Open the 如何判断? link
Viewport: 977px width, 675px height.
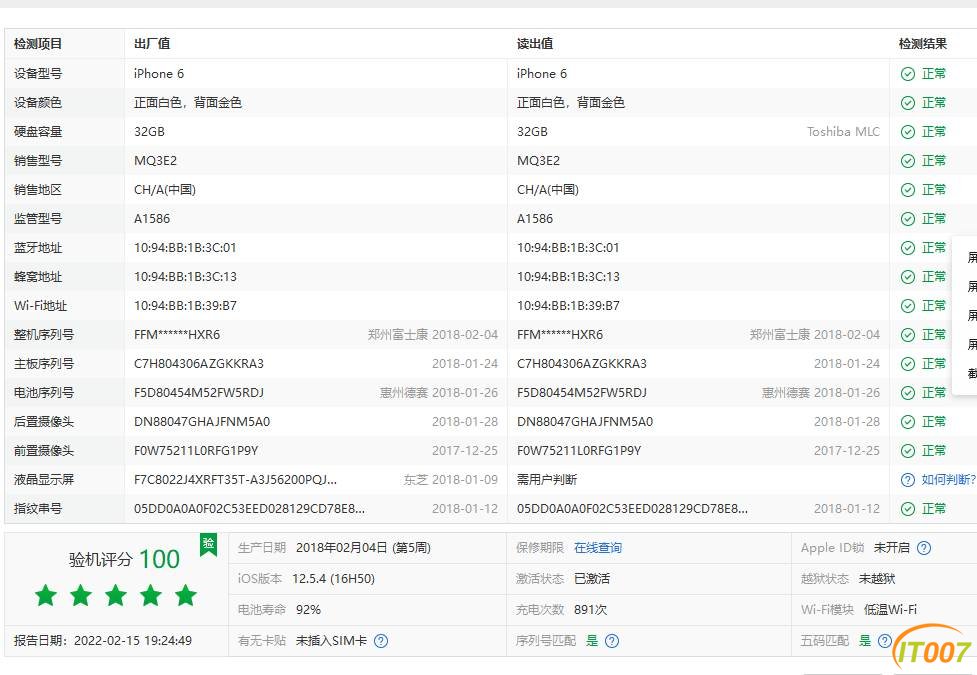[948, 480]
